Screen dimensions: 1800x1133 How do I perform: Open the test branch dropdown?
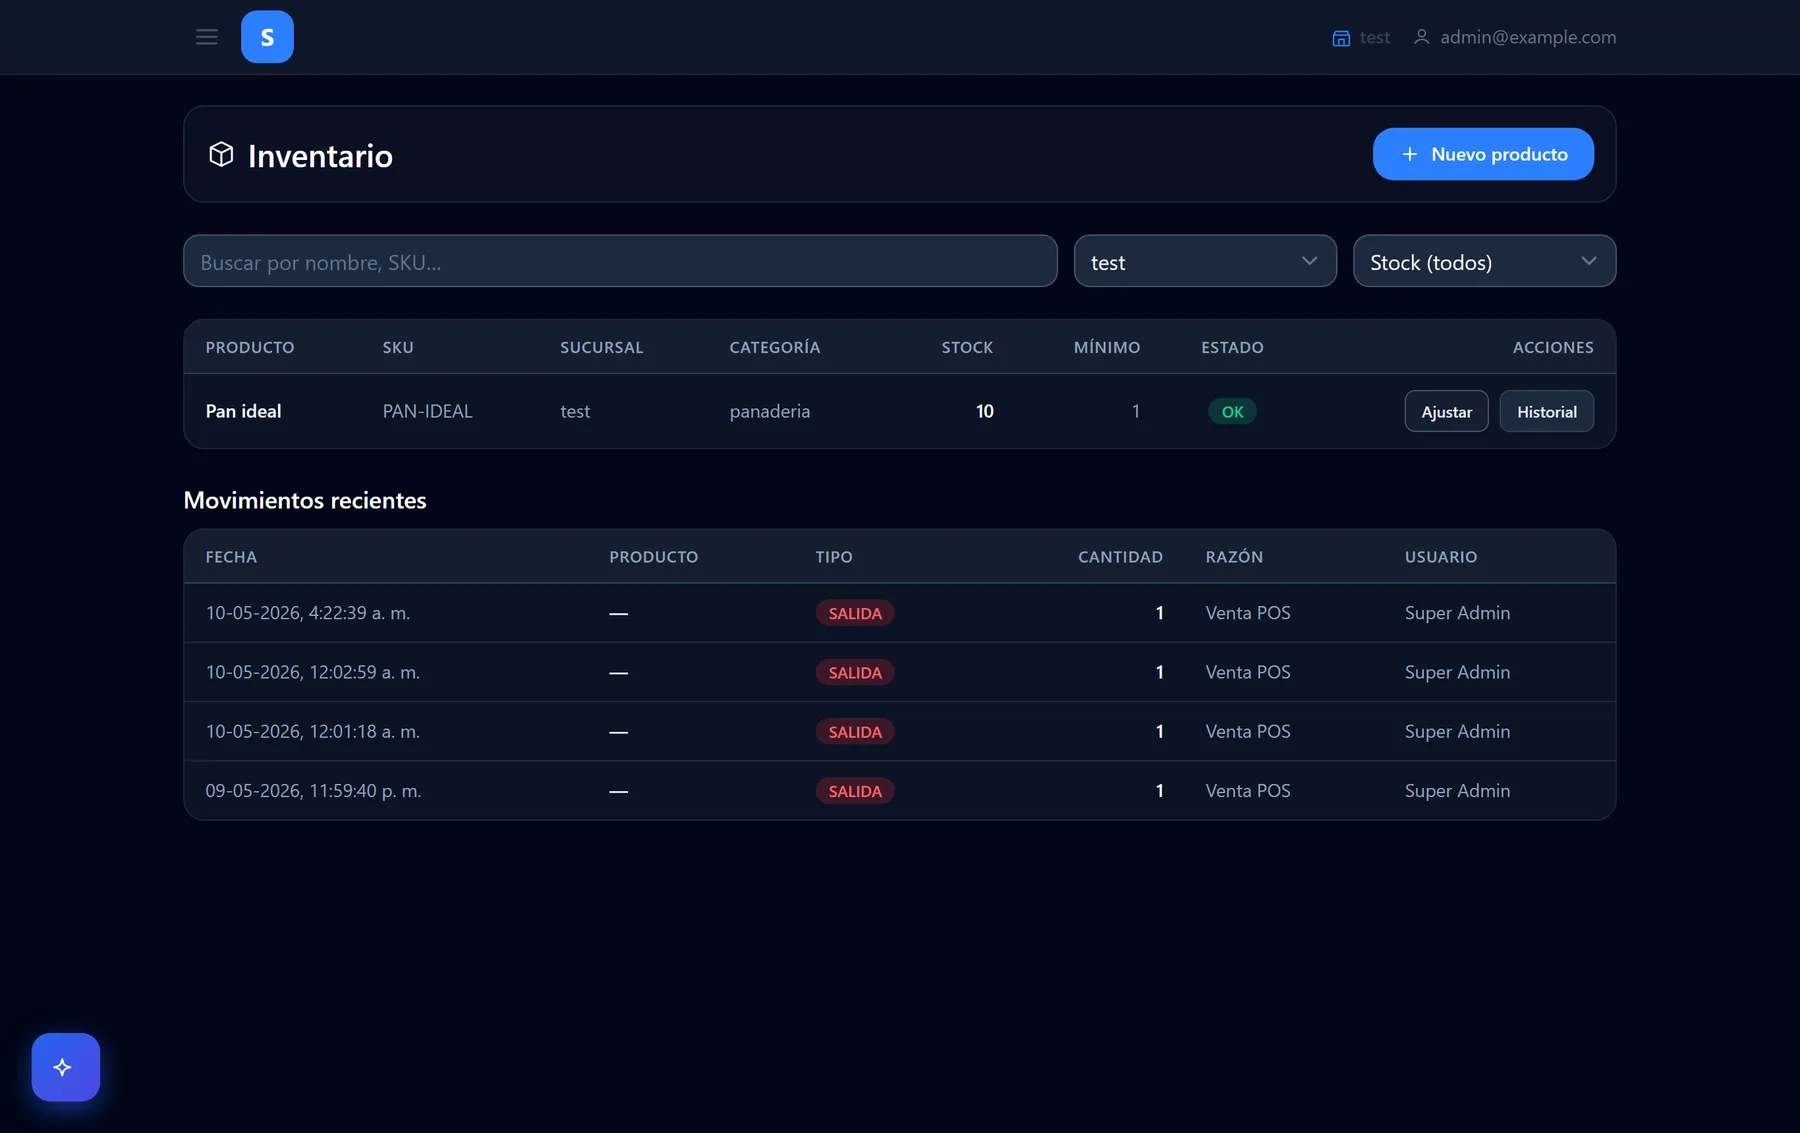[x=1205, y=261]
